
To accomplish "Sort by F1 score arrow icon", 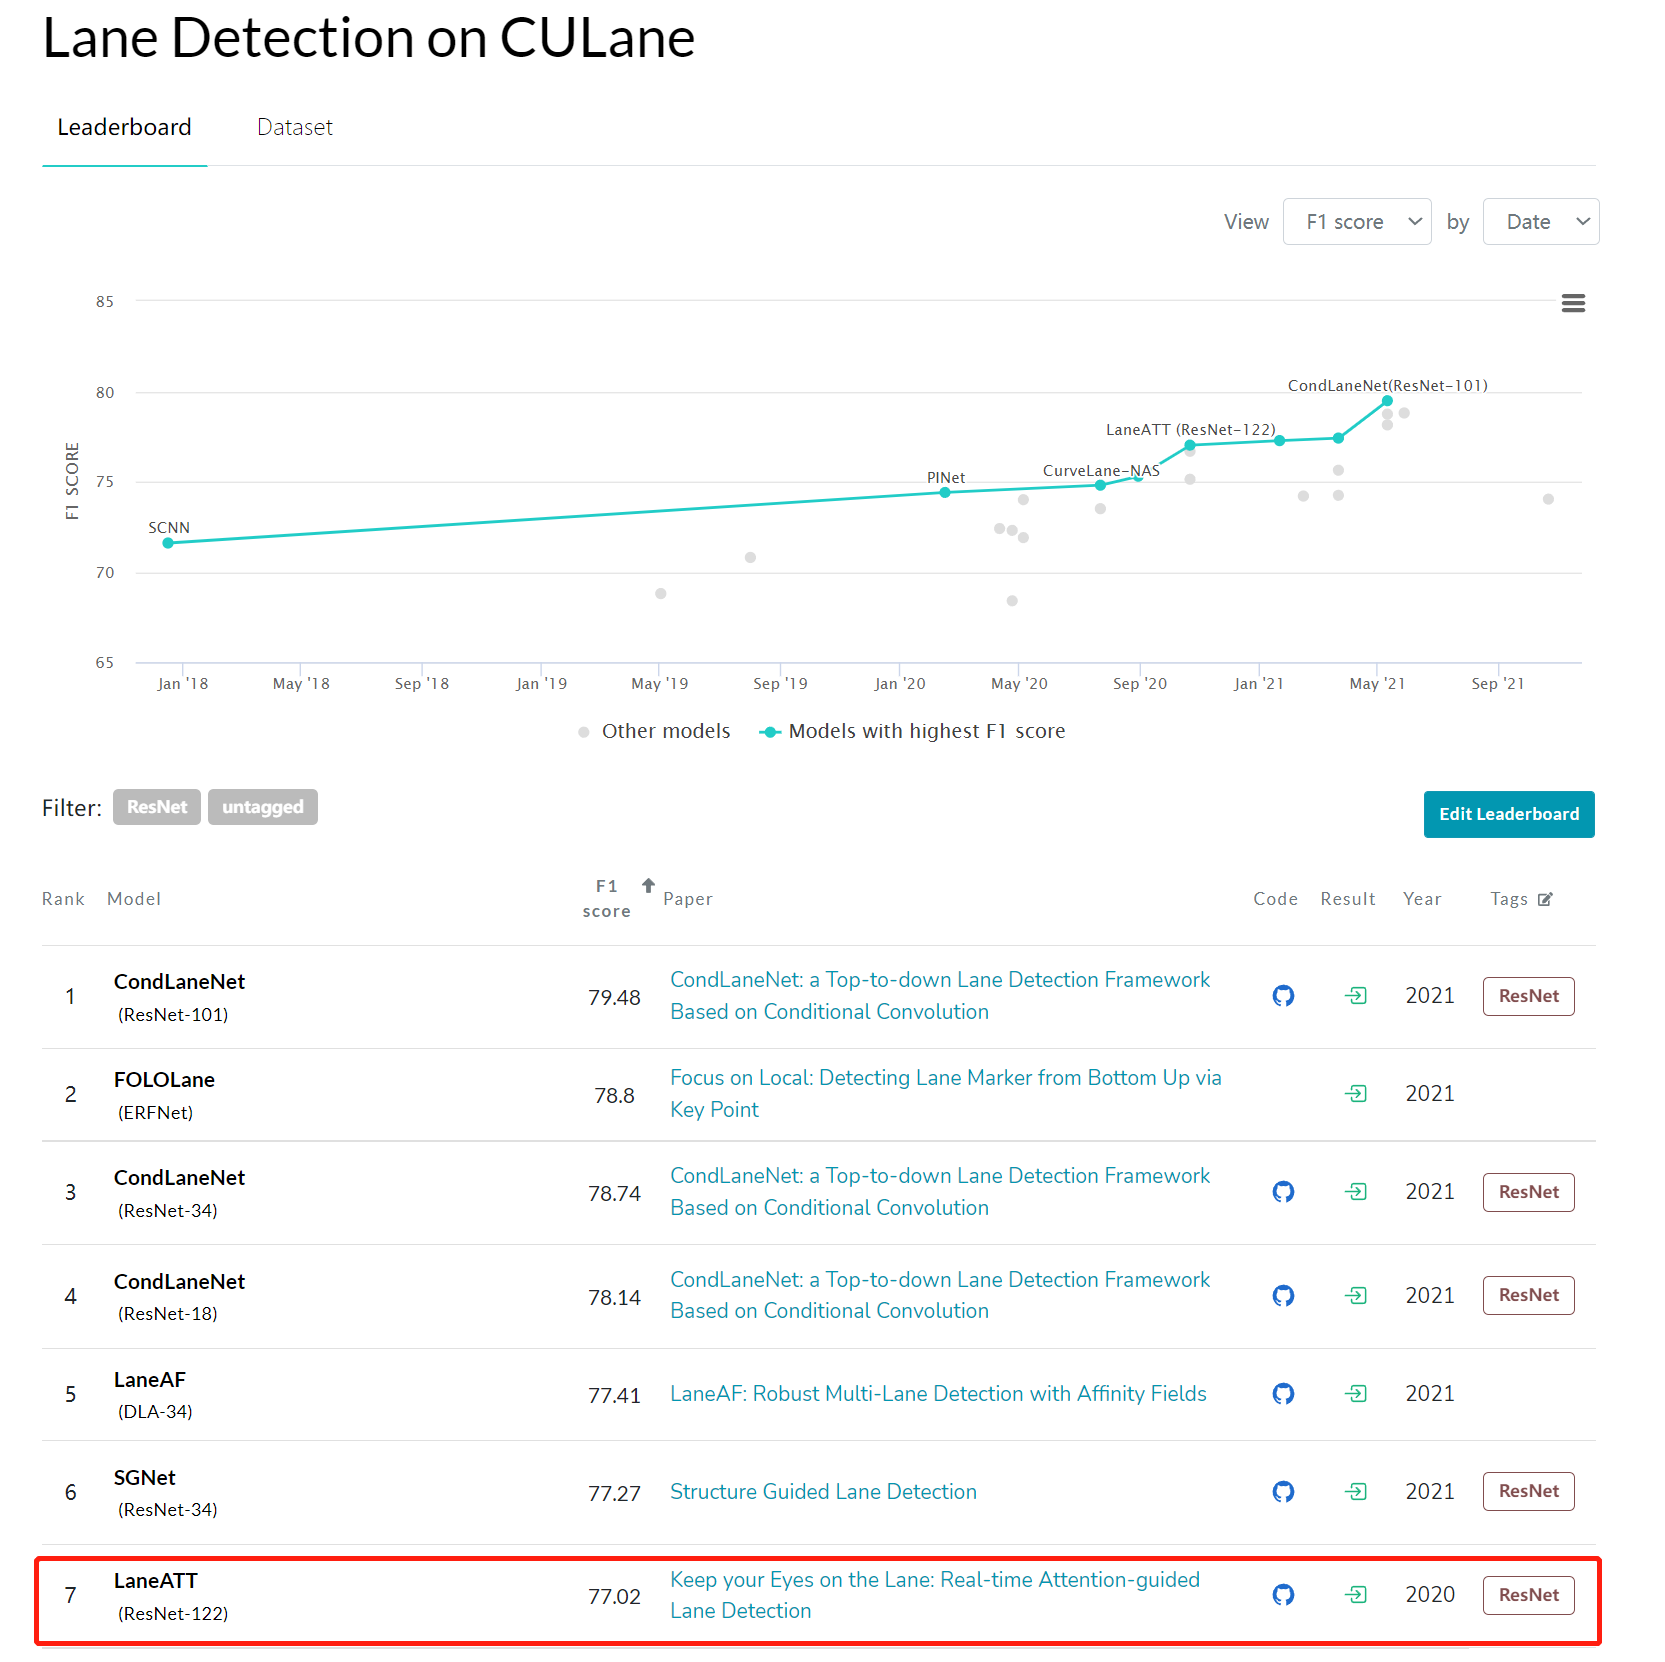I will point(648,885).
